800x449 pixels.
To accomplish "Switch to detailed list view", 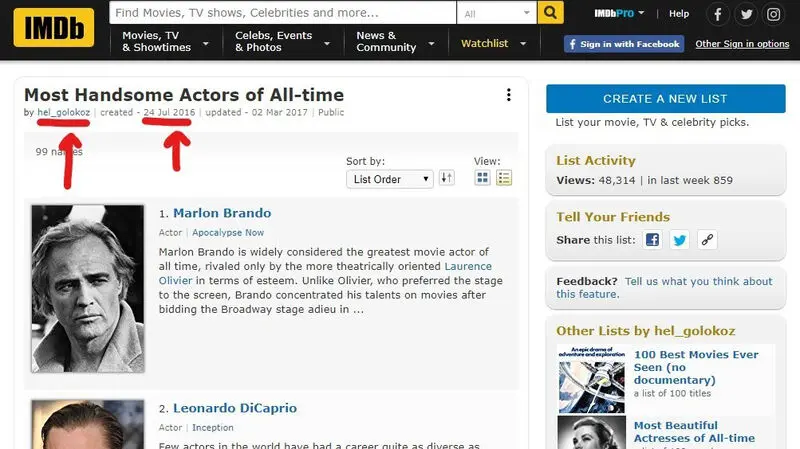I will (504, 178).
